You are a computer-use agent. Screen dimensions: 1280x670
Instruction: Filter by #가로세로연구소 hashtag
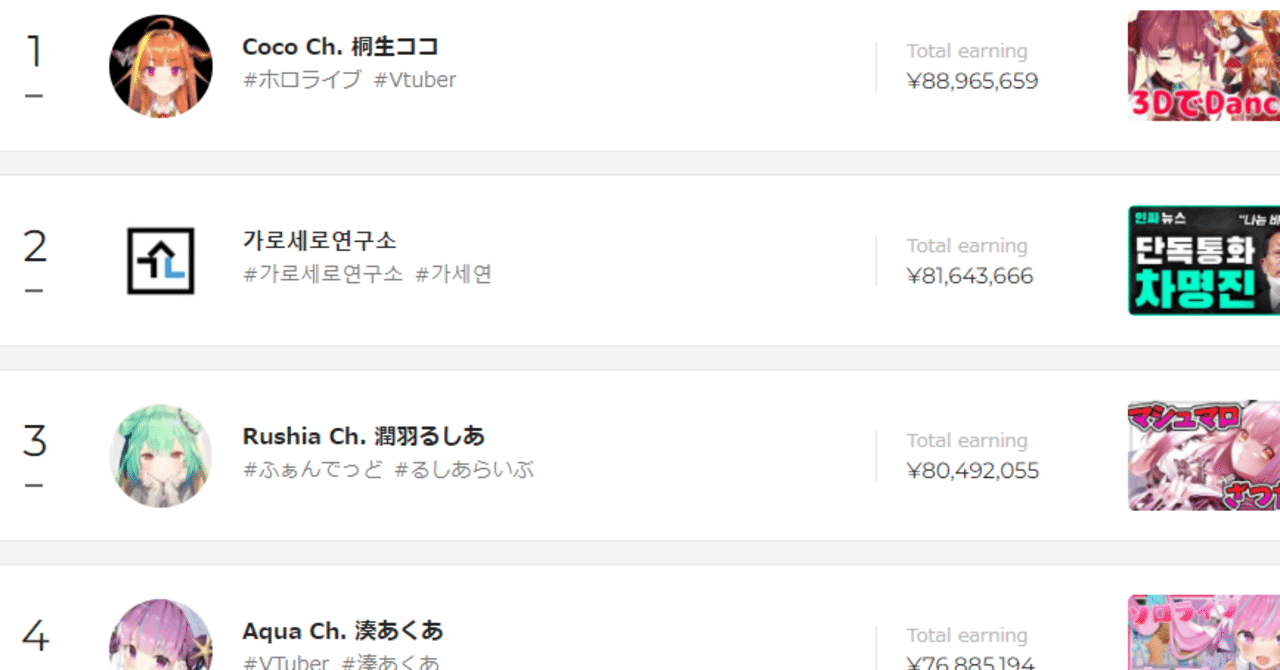(x=323, y=274)
